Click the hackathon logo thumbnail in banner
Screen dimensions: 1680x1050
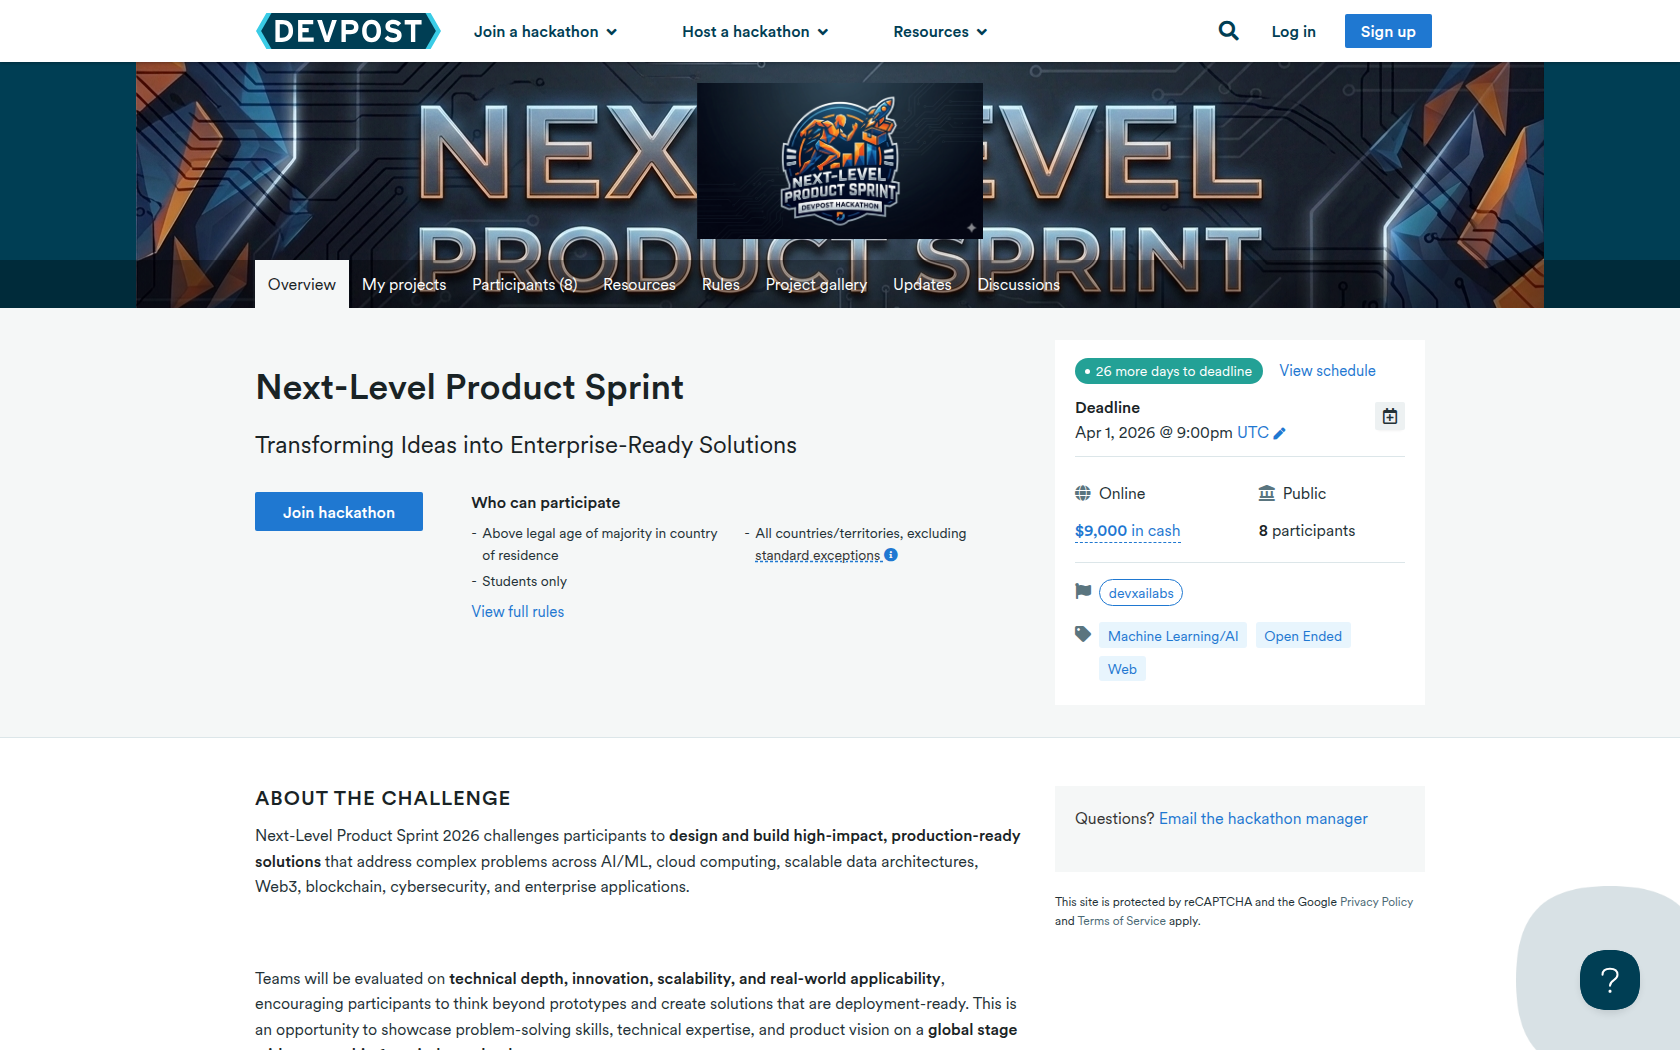click(839, 160)
